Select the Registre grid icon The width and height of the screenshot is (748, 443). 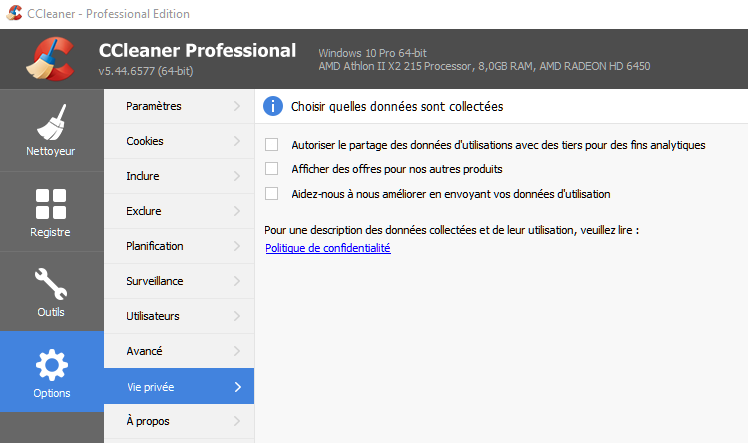point(51,204)
